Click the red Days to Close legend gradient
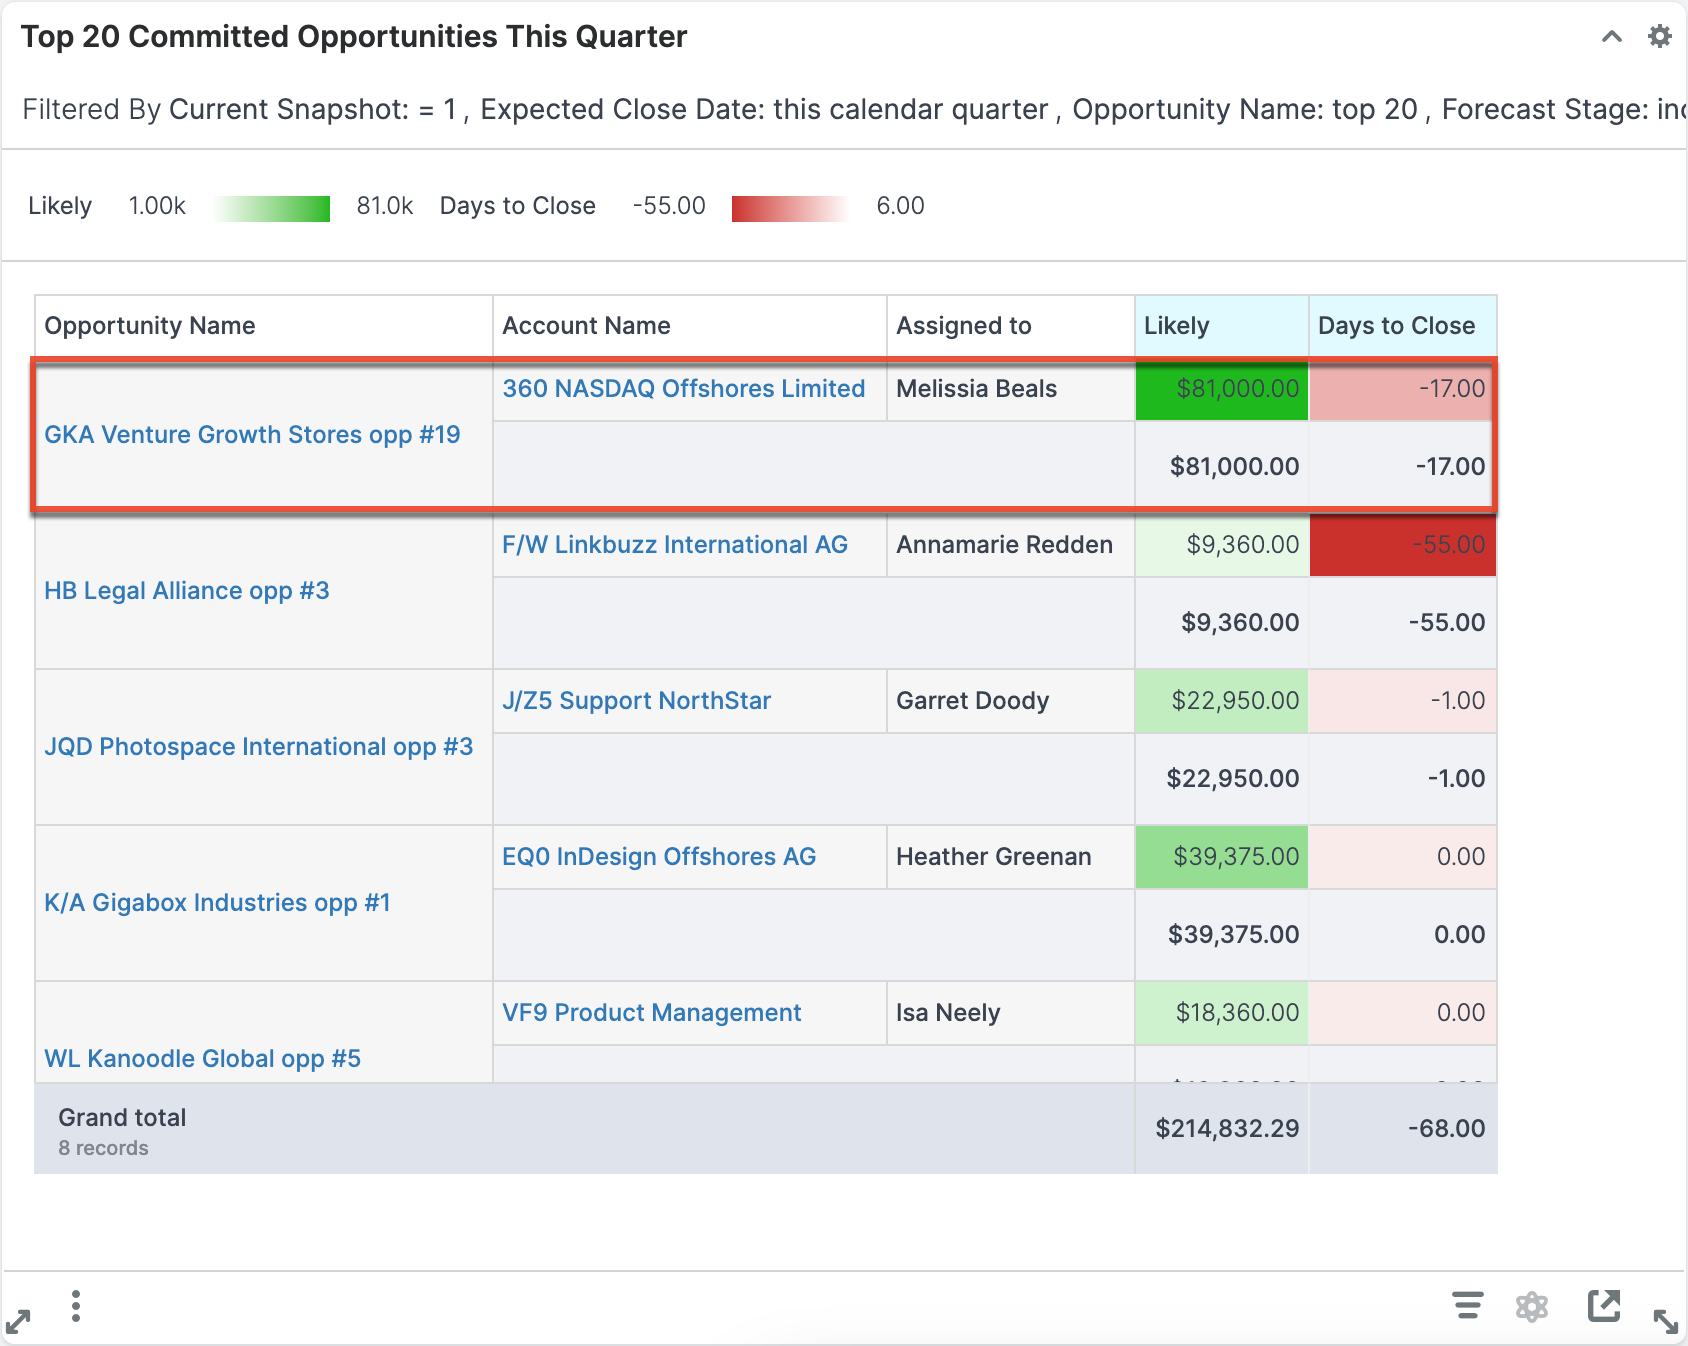The width and height of the screenshot is (1688, 1346). click(789, 208)
